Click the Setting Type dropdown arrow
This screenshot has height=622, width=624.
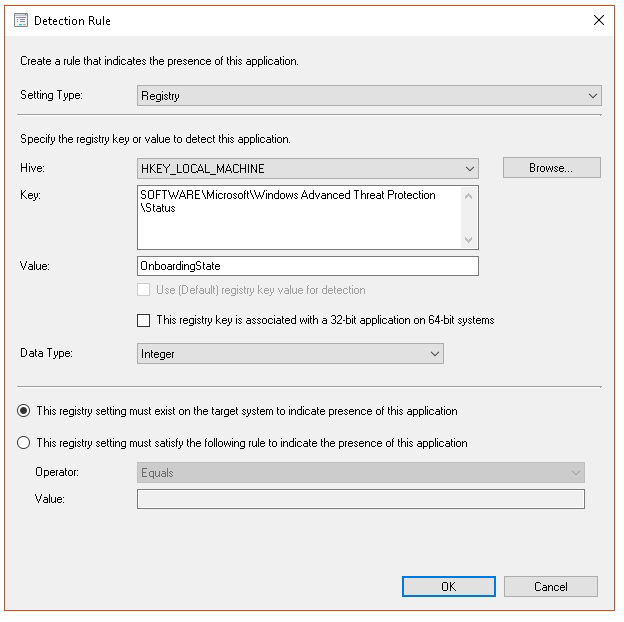pos(593,96)
